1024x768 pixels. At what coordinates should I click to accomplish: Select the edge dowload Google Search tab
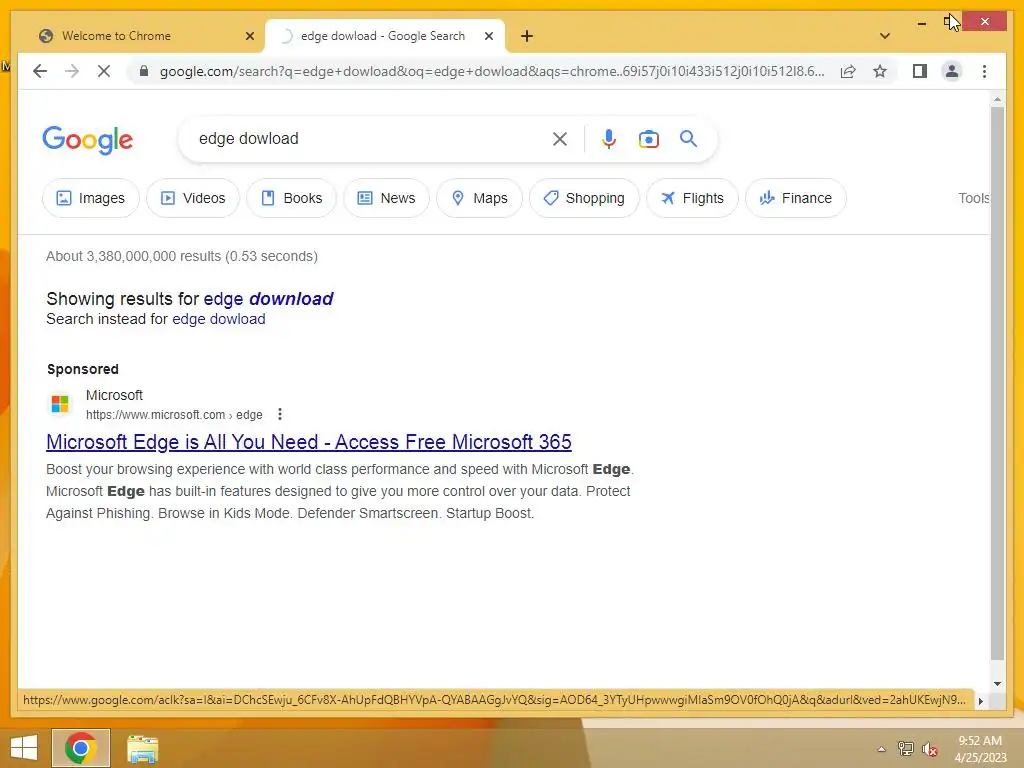click(x=384, y=36)
